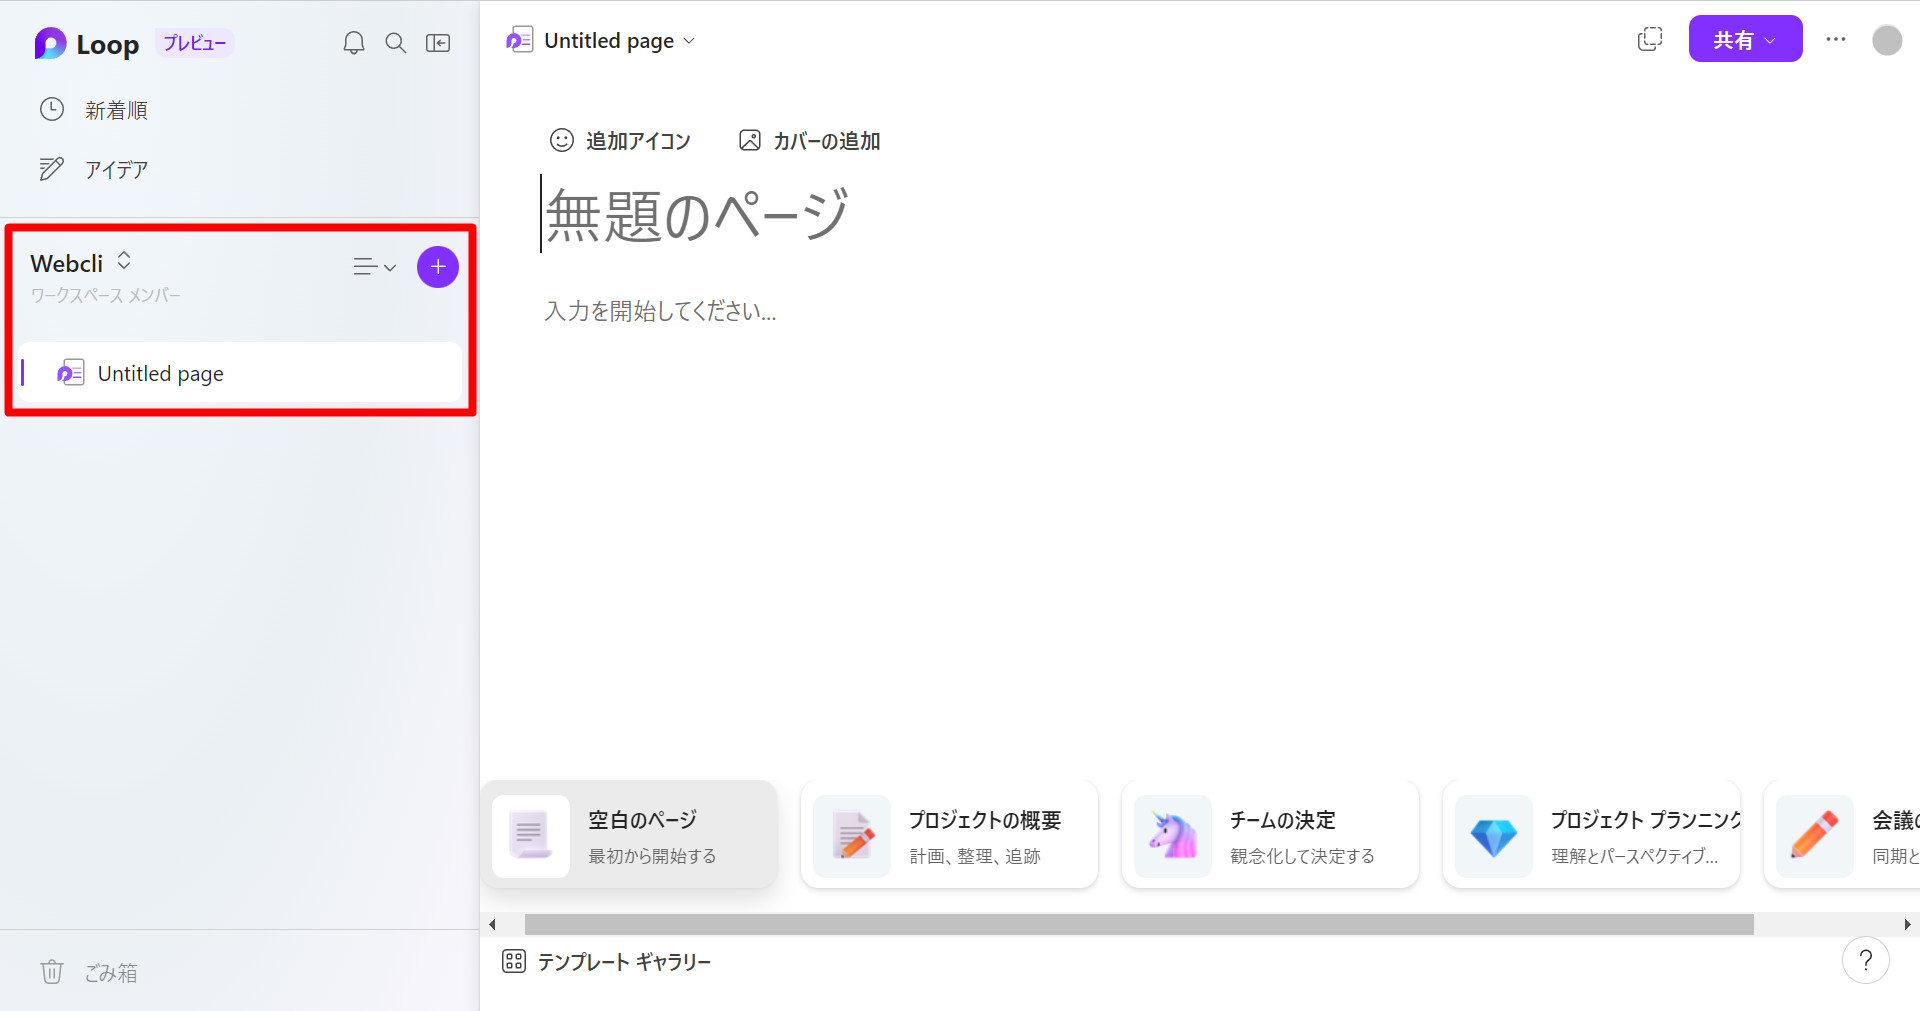Click カバーの追加 to add cover
Screen dimensions: 1920x1011
(x=809, y=141)
